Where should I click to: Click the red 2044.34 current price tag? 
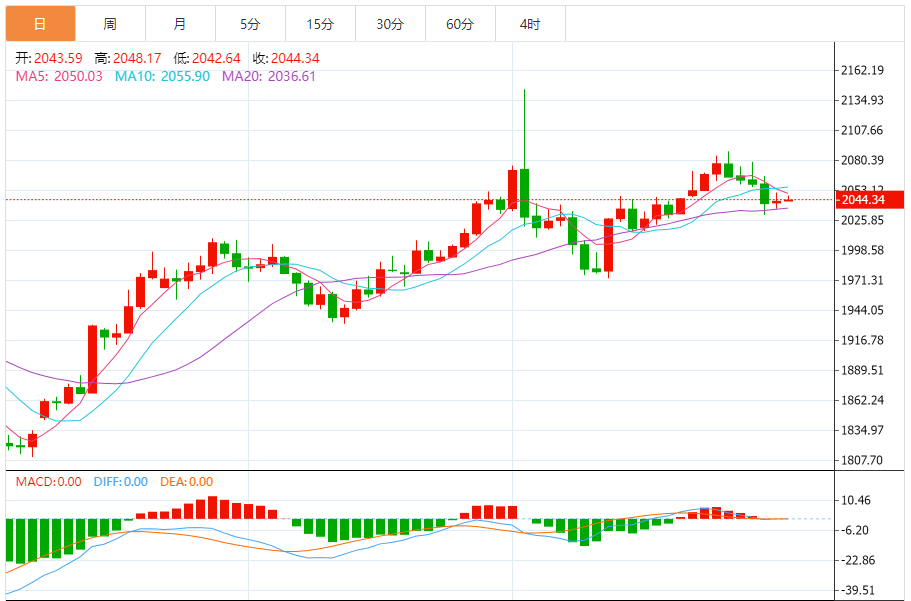(x=869, y=199)
